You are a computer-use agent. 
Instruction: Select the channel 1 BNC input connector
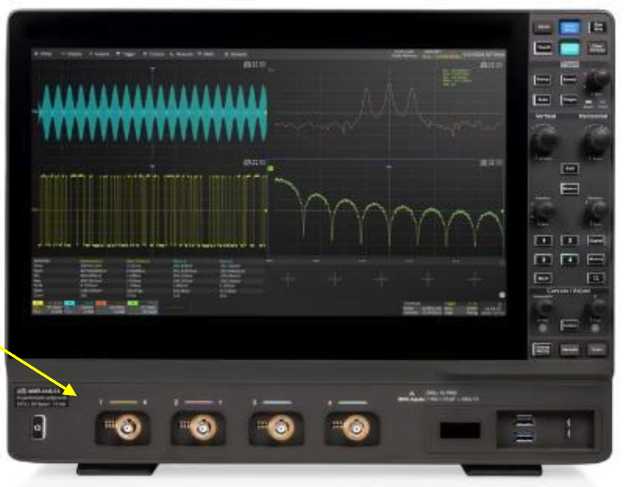click(122, 428)
